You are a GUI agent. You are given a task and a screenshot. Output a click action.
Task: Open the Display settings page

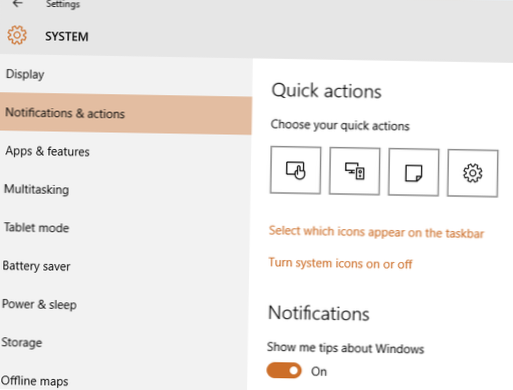(126, 74)
